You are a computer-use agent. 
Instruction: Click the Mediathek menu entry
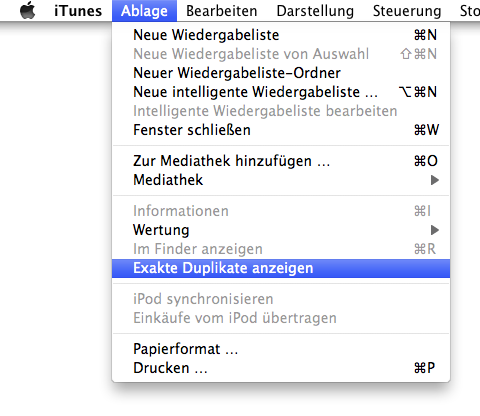(281, 180)
